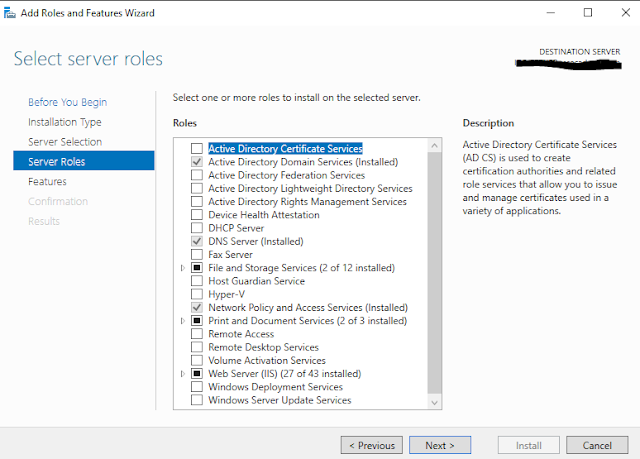Image resolution: width=640 pixels, height=459 pixels.
Task: Select the Volume Activation Services label
Action: click(x=267, y=360)
